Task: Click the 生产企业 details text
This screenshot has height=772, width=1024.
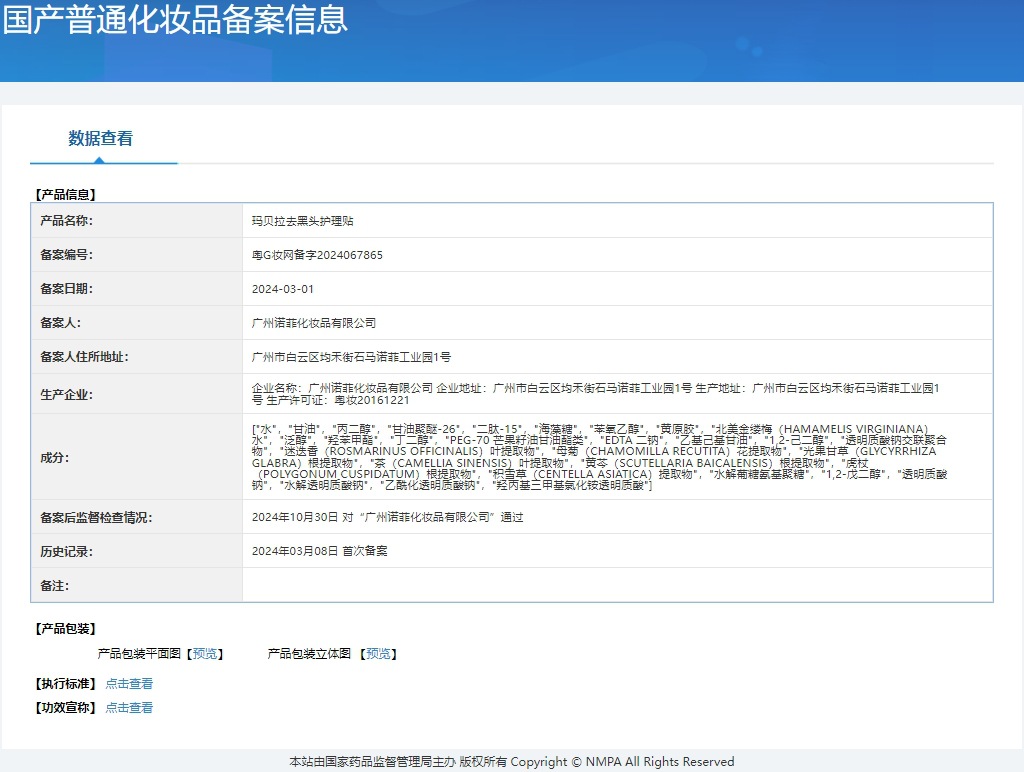Action: click(596, 394)
